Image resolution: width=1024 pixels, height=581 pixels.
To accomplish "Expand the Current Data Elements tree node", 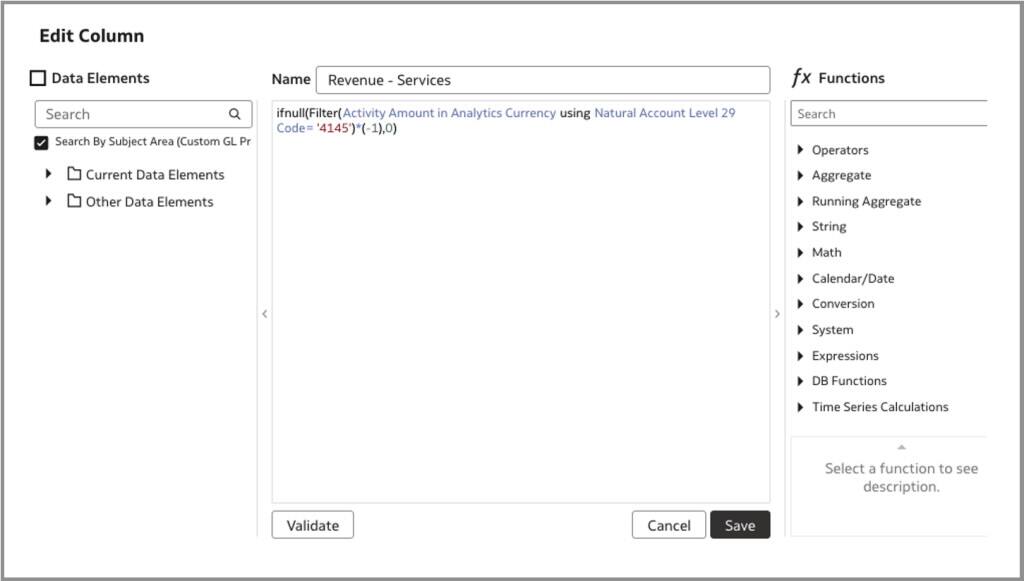I will (x=49, y=174).
